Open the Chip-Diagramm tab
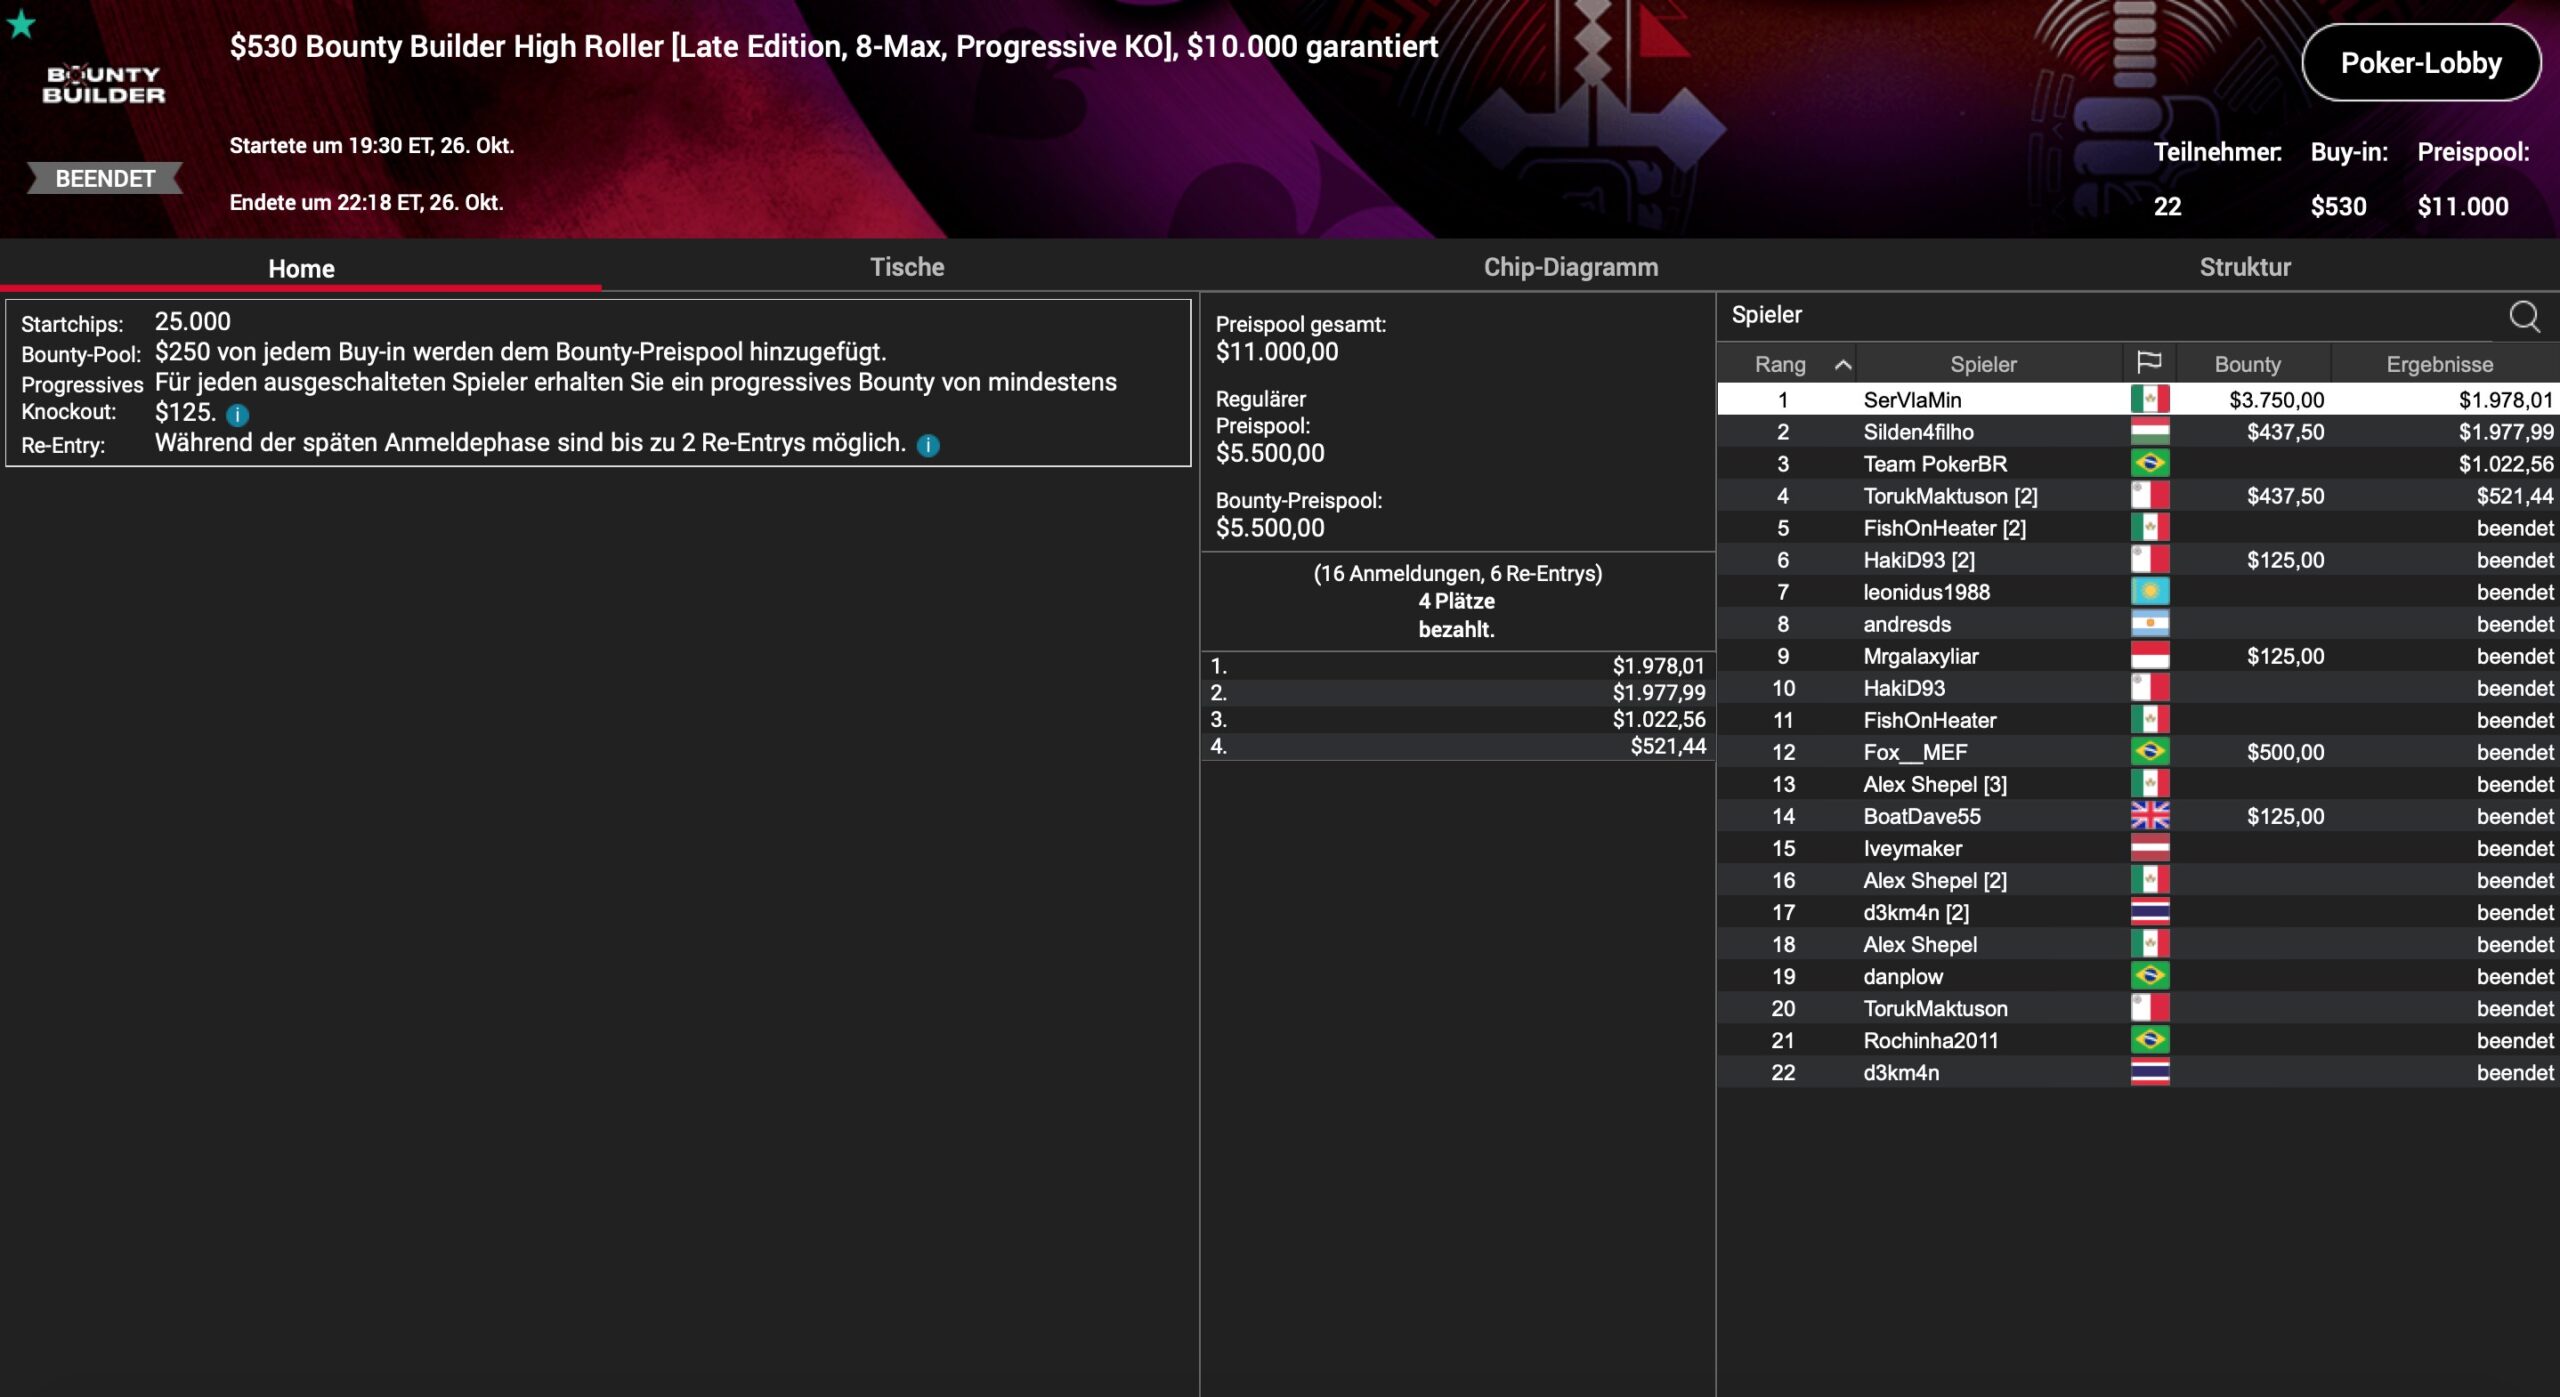The height and width of the screenshot is (1397, 2560). [x=1570, y=267]
